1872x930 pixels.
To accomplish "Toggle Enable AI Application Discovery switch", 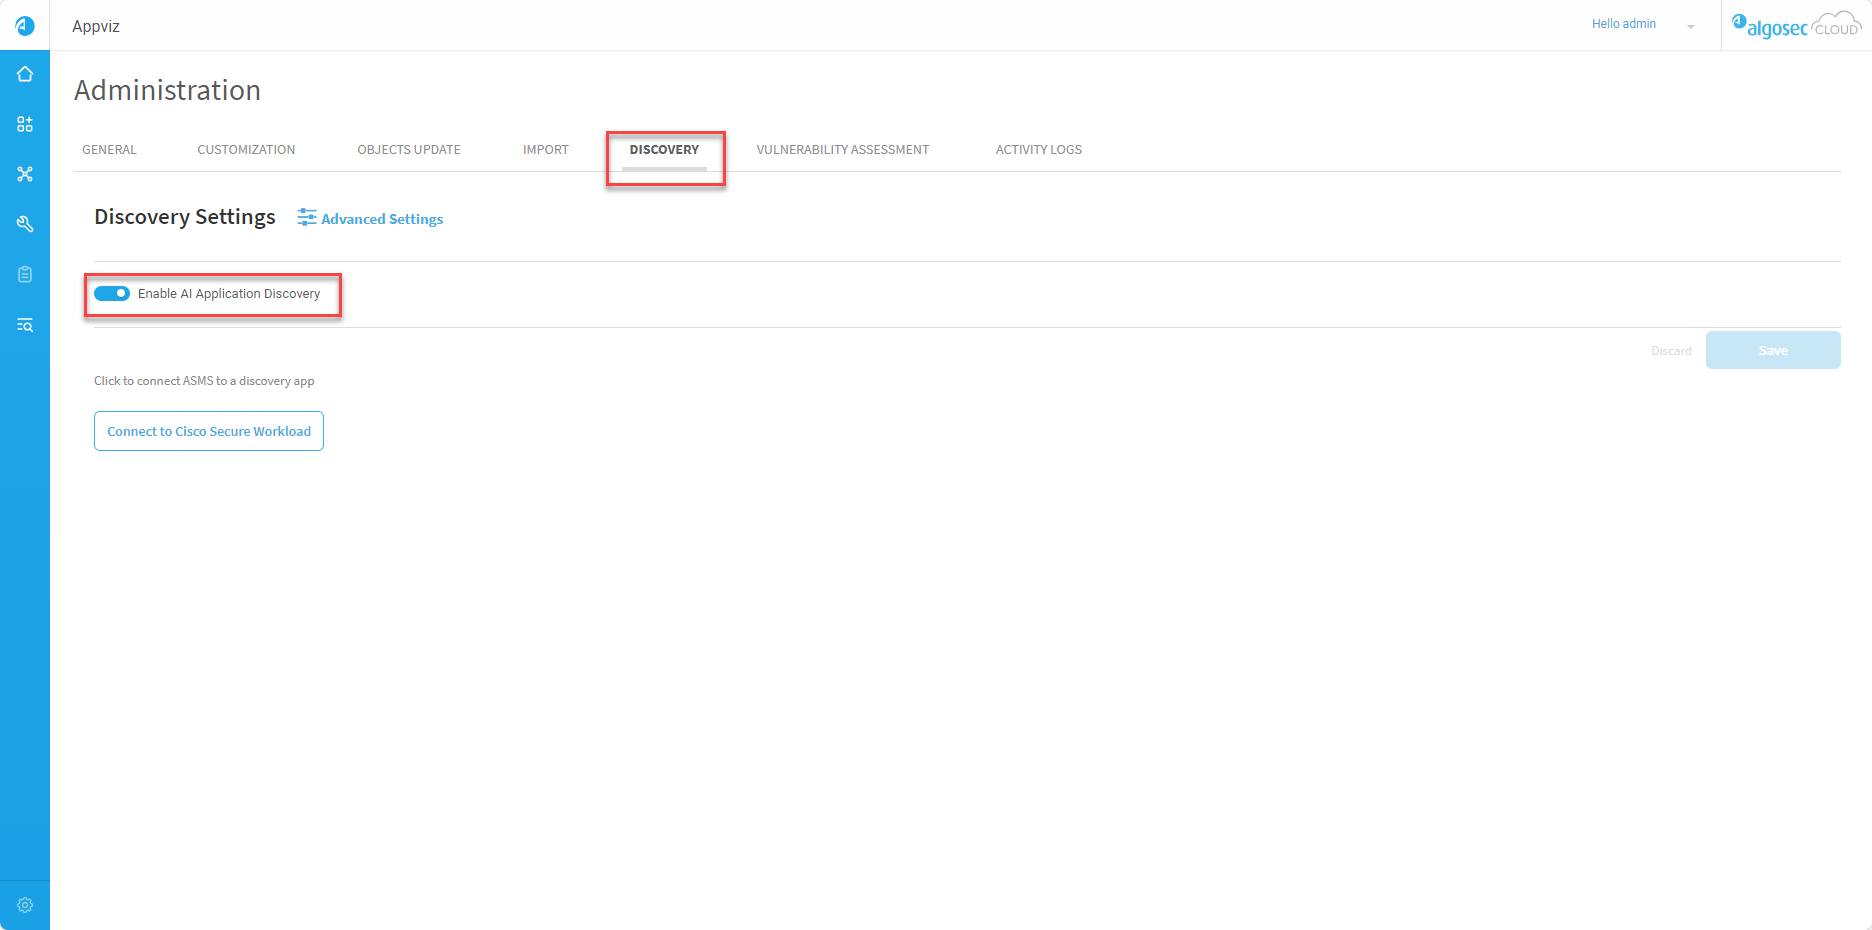I will pyautogui.click(x=112, y=293).
